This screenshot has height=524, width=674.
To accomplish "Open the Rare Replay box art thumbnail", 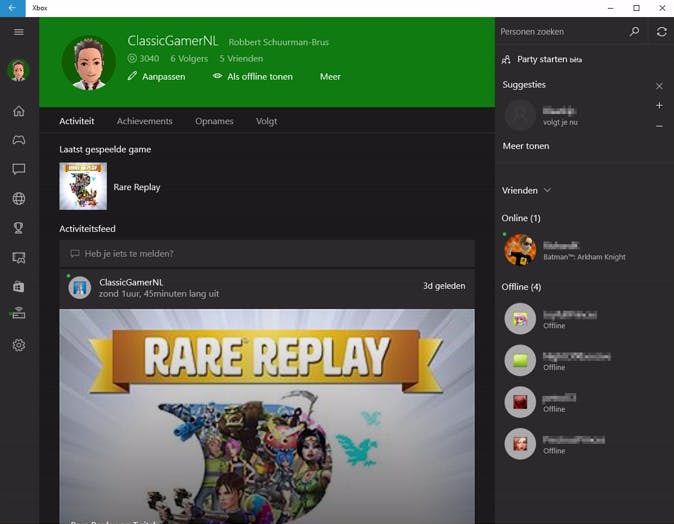I will tap(83, 186).
